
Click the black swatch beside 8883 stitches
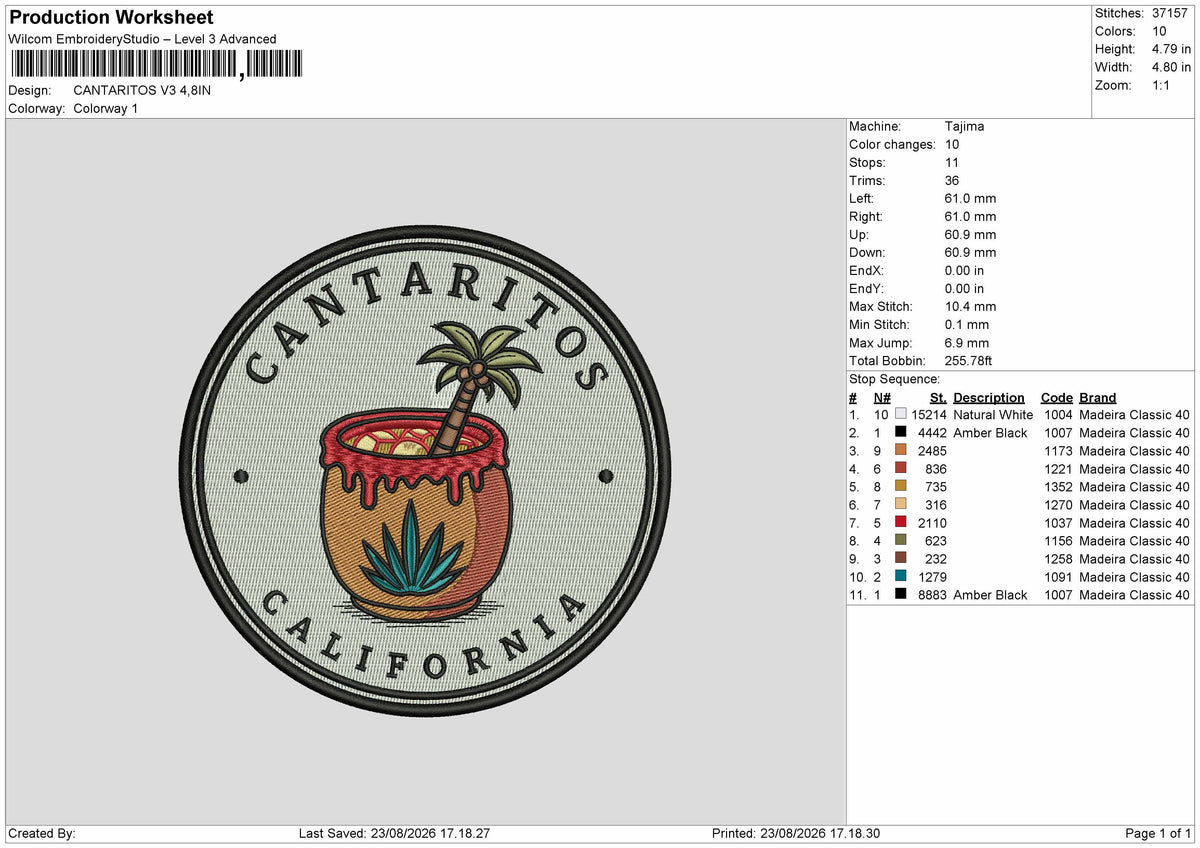coord(900,594)
